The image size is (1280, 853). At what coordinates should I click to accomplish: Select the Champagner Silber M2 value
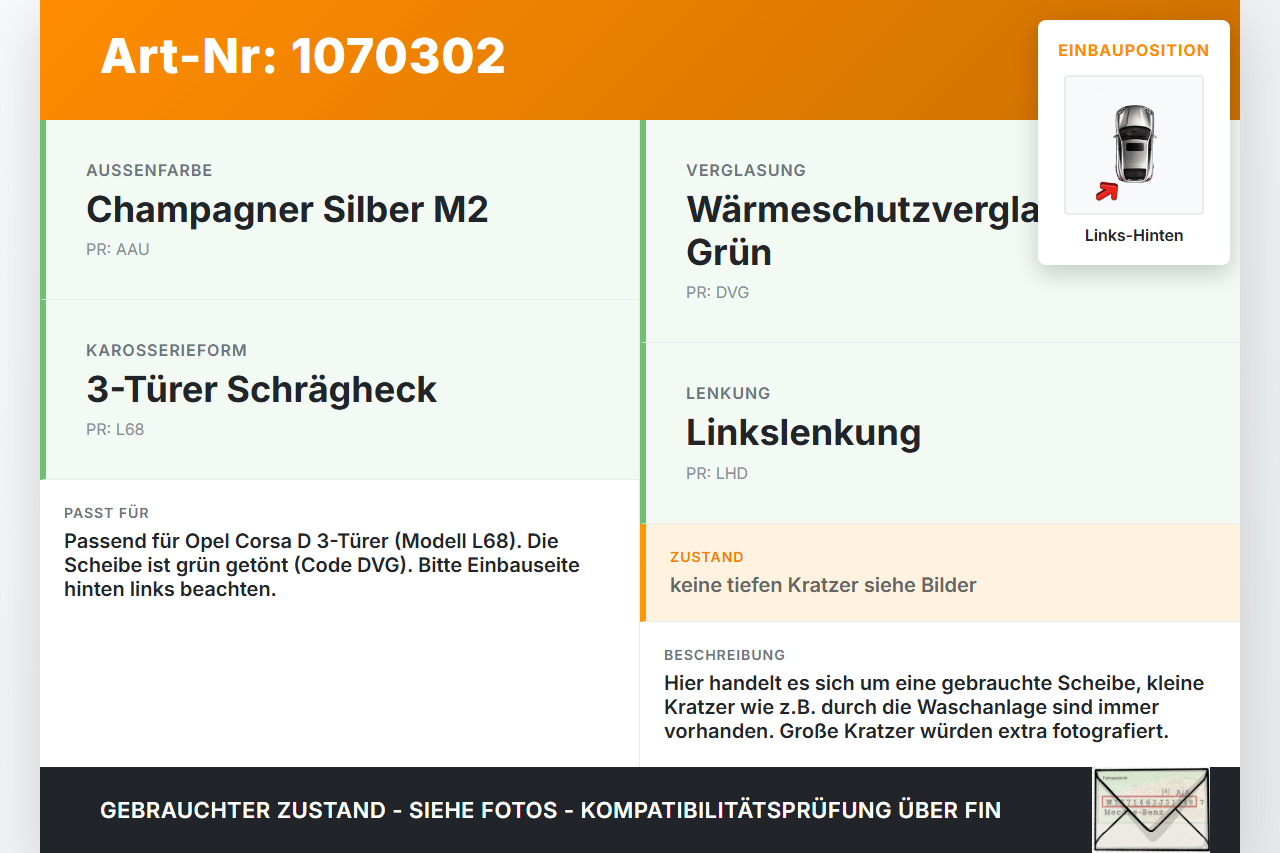[x=287, y=210]
